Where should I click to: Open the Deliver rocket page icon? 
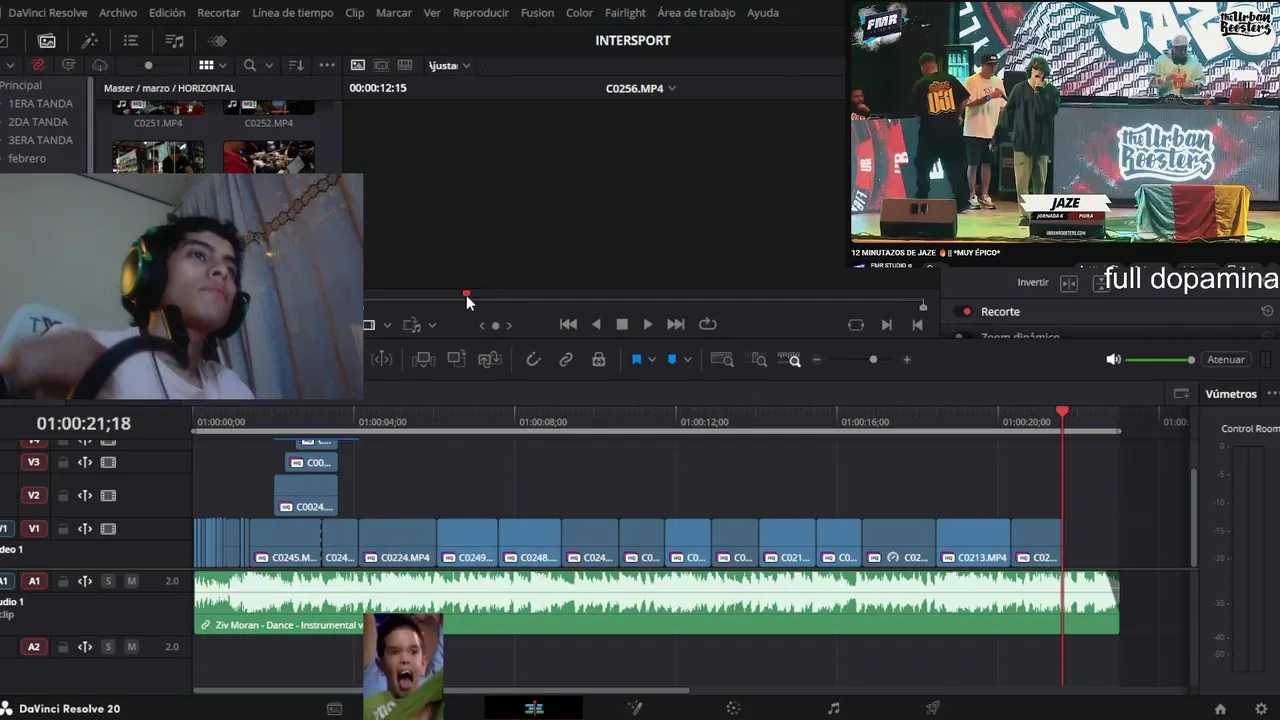click(932, 708)
